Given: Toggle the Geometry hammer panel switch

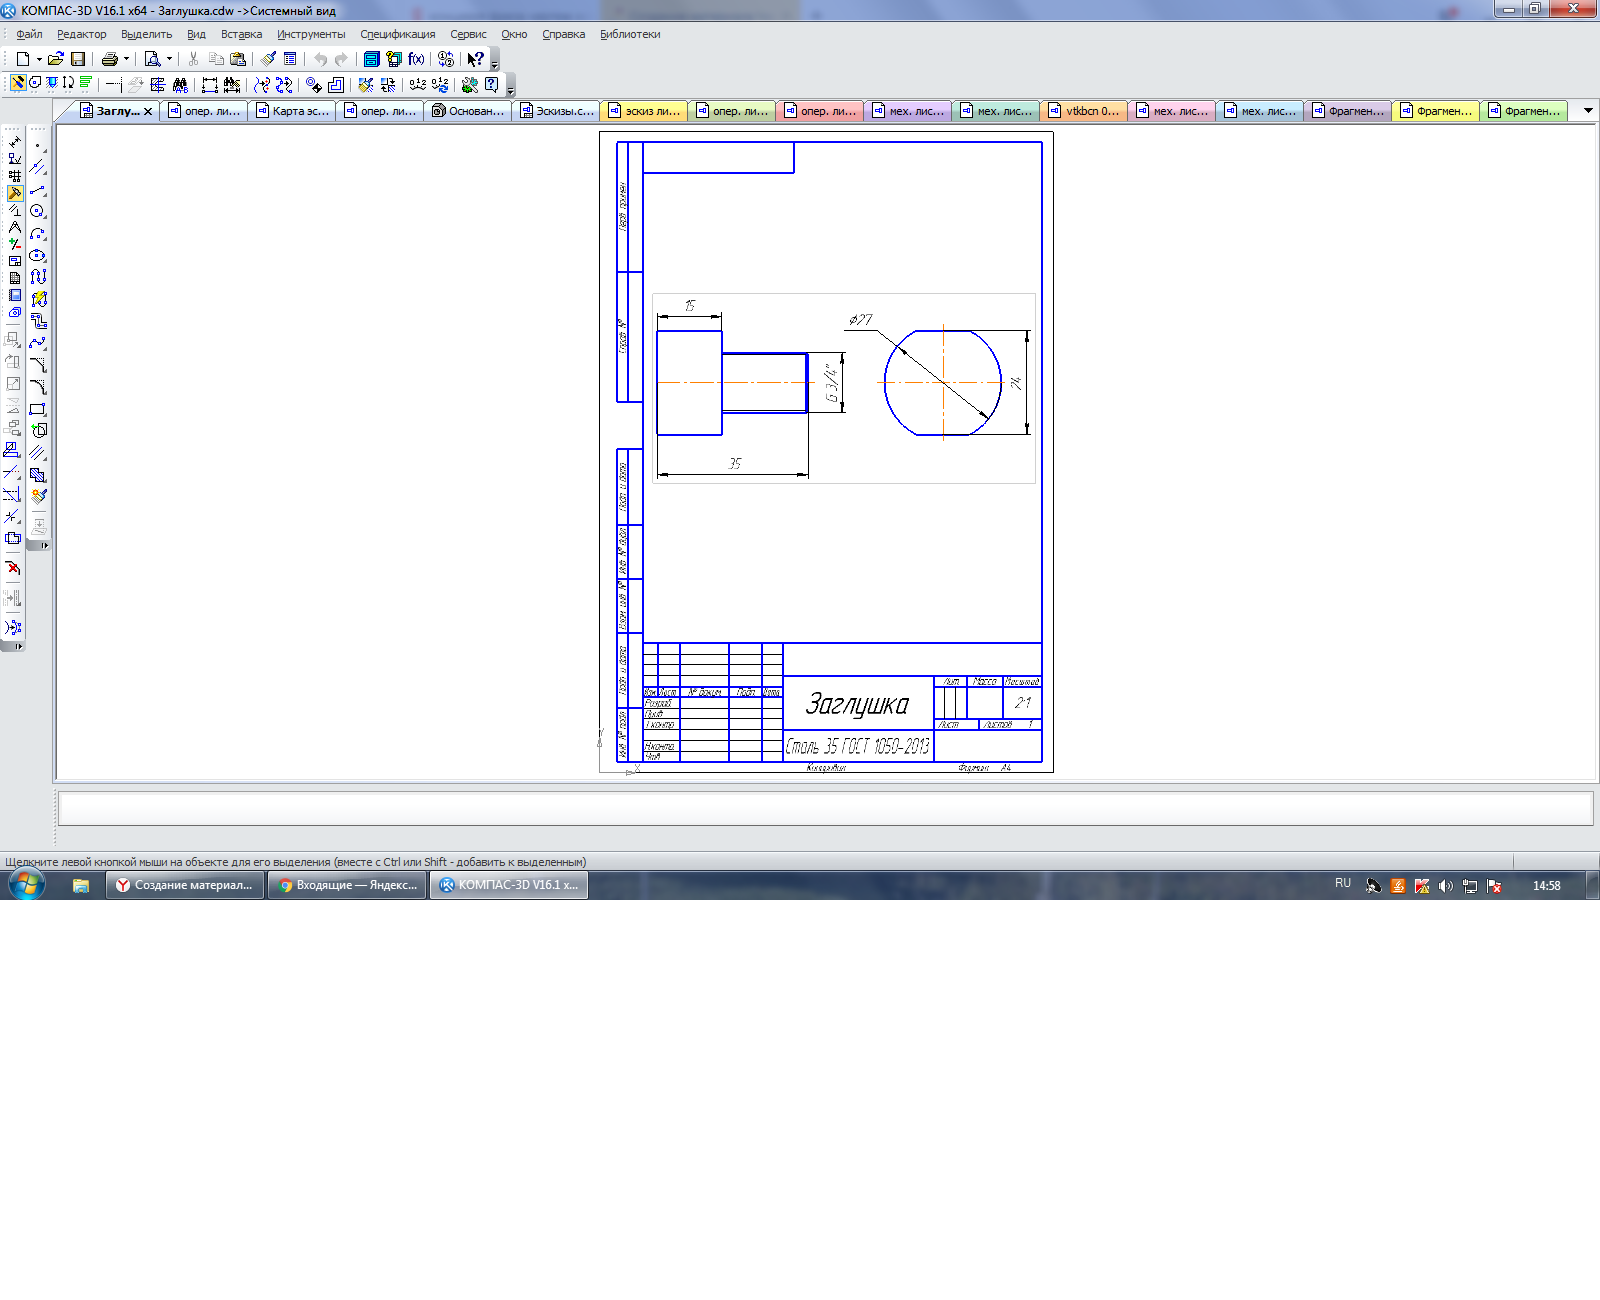Looking at the screenshot, I should tap(15, 193).
